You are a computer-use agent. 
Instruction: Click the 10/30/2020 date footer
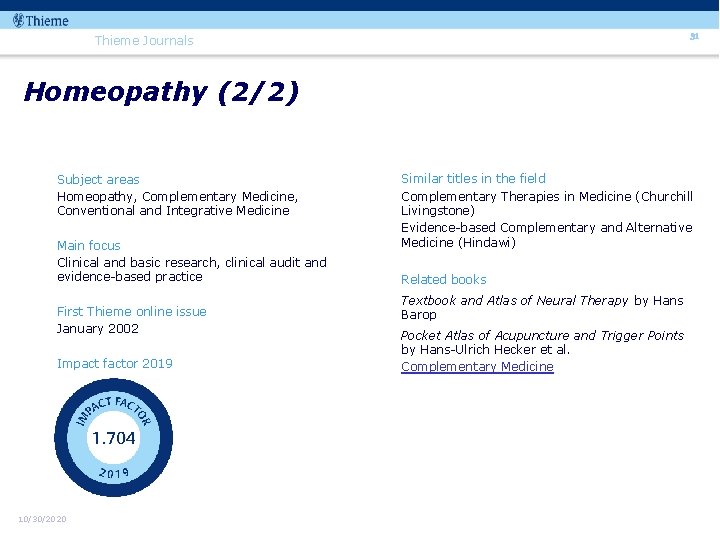coord(42,519)
